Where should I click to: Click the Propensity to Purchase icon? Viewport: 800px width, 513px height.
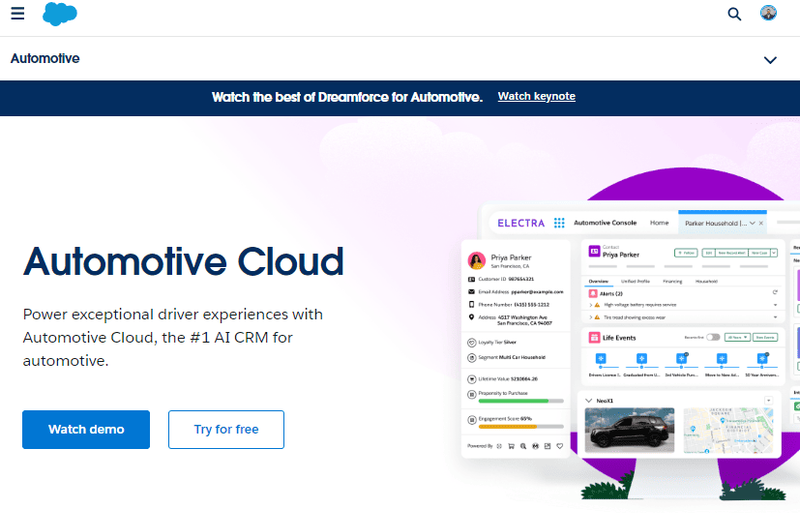pos(472,394)
